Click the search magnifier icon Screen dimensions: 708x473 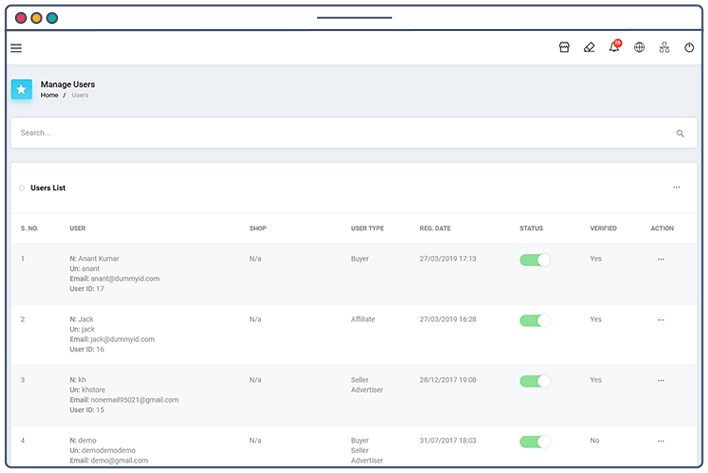point(680,133)
